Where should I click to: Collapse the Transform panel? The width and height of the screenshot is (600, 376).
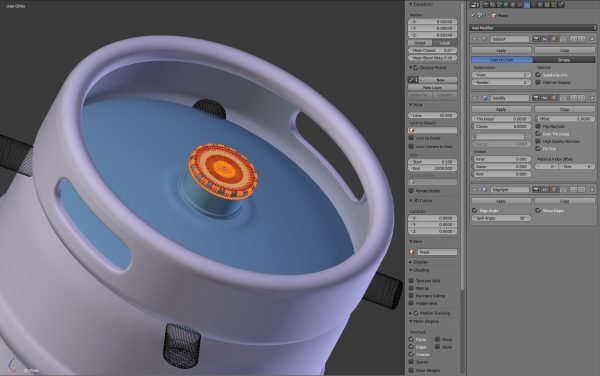coord(411,4)
